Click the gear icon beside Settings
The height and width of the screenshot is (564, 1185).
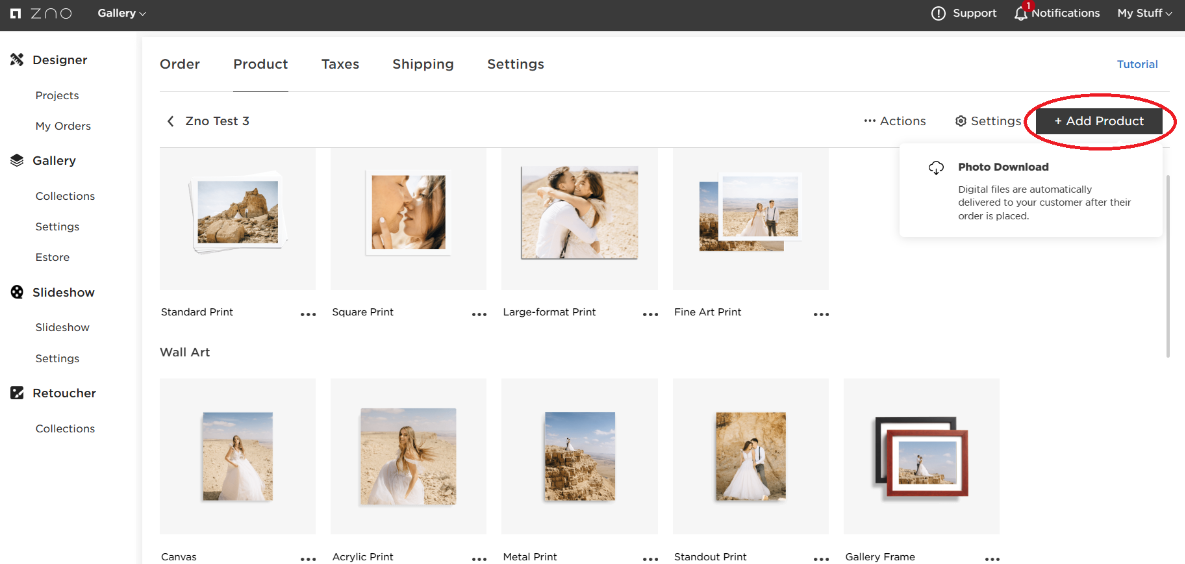[x=961, y=121]
